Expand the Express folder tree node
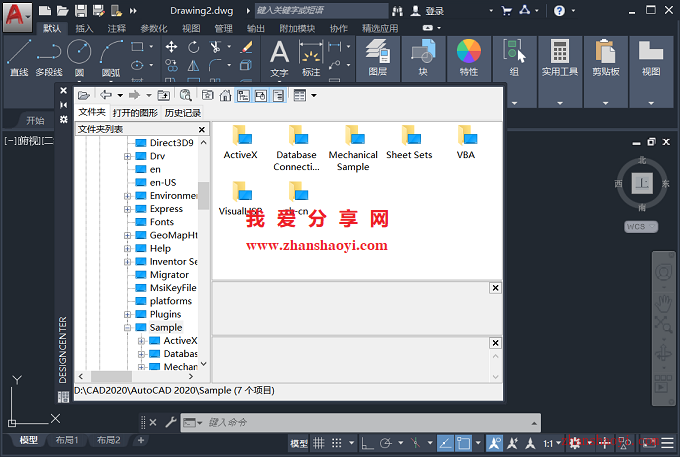The height and width of the screenshot is (457, 680). (x=128, y=209)
